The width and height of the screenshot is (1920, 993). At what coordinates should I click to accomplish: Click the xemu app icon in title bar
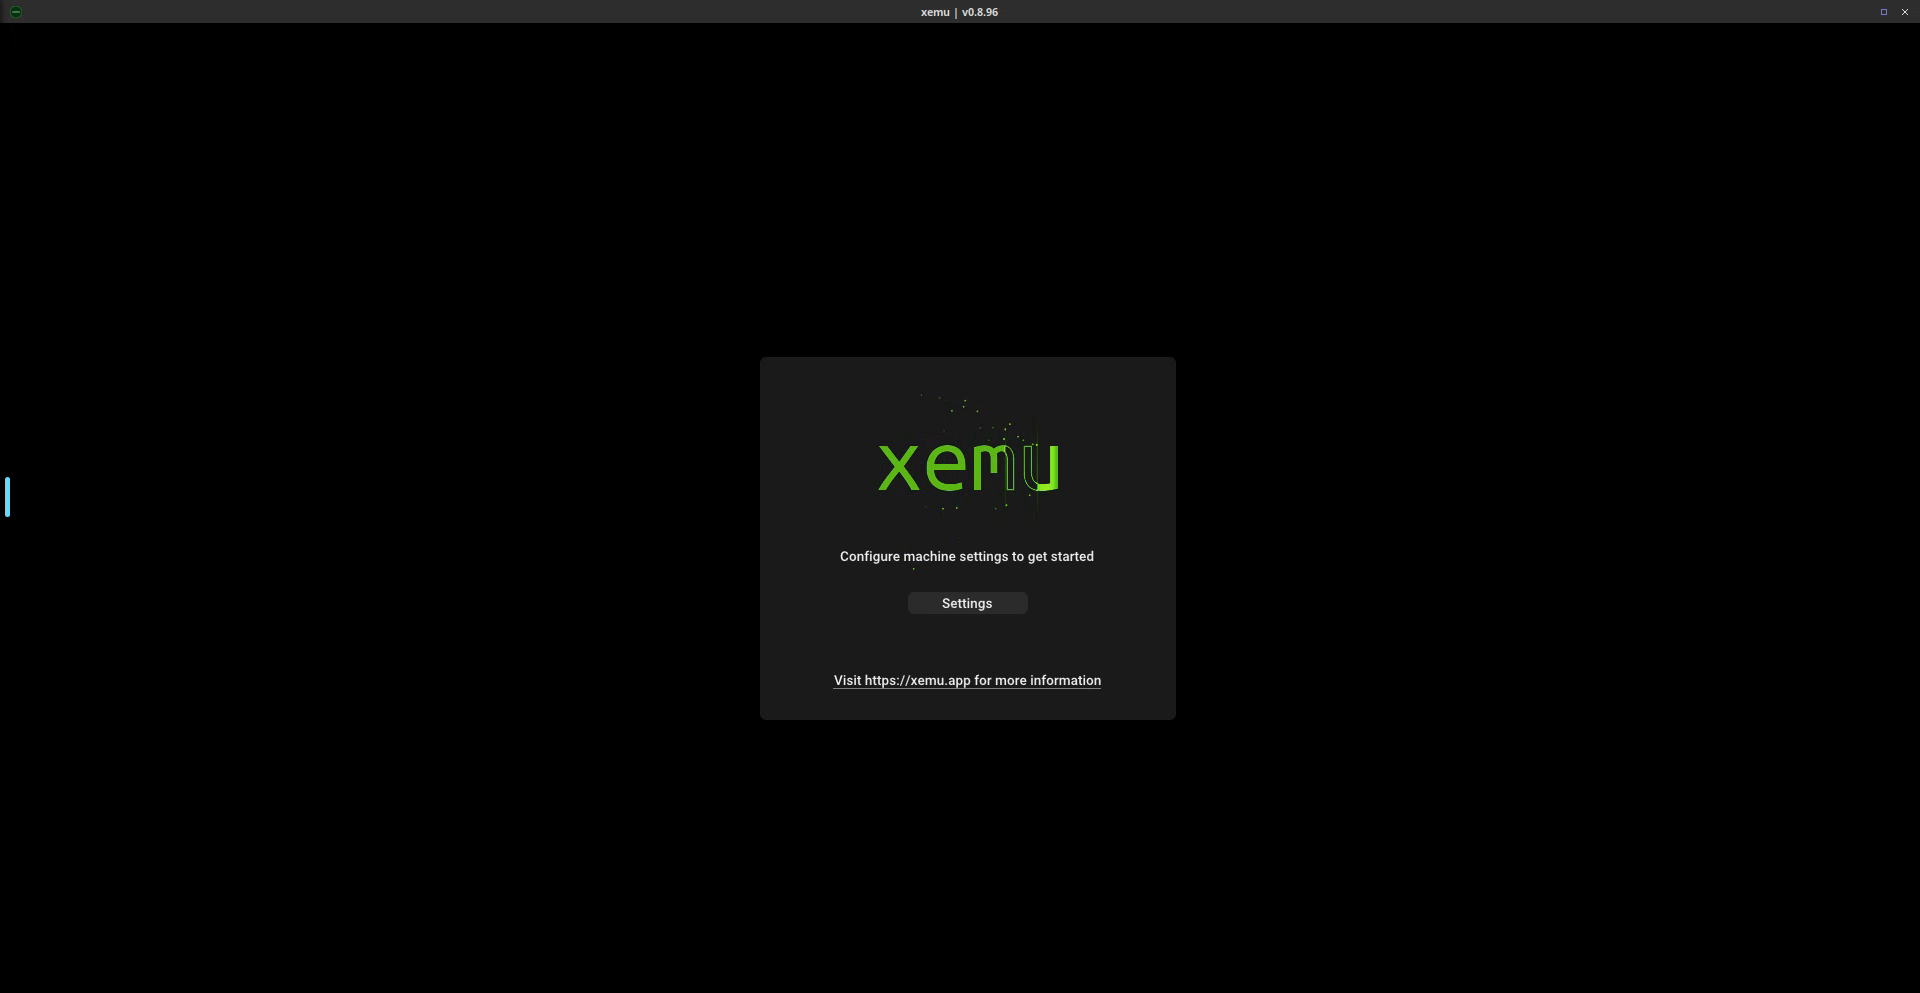(x=16, y=12)
